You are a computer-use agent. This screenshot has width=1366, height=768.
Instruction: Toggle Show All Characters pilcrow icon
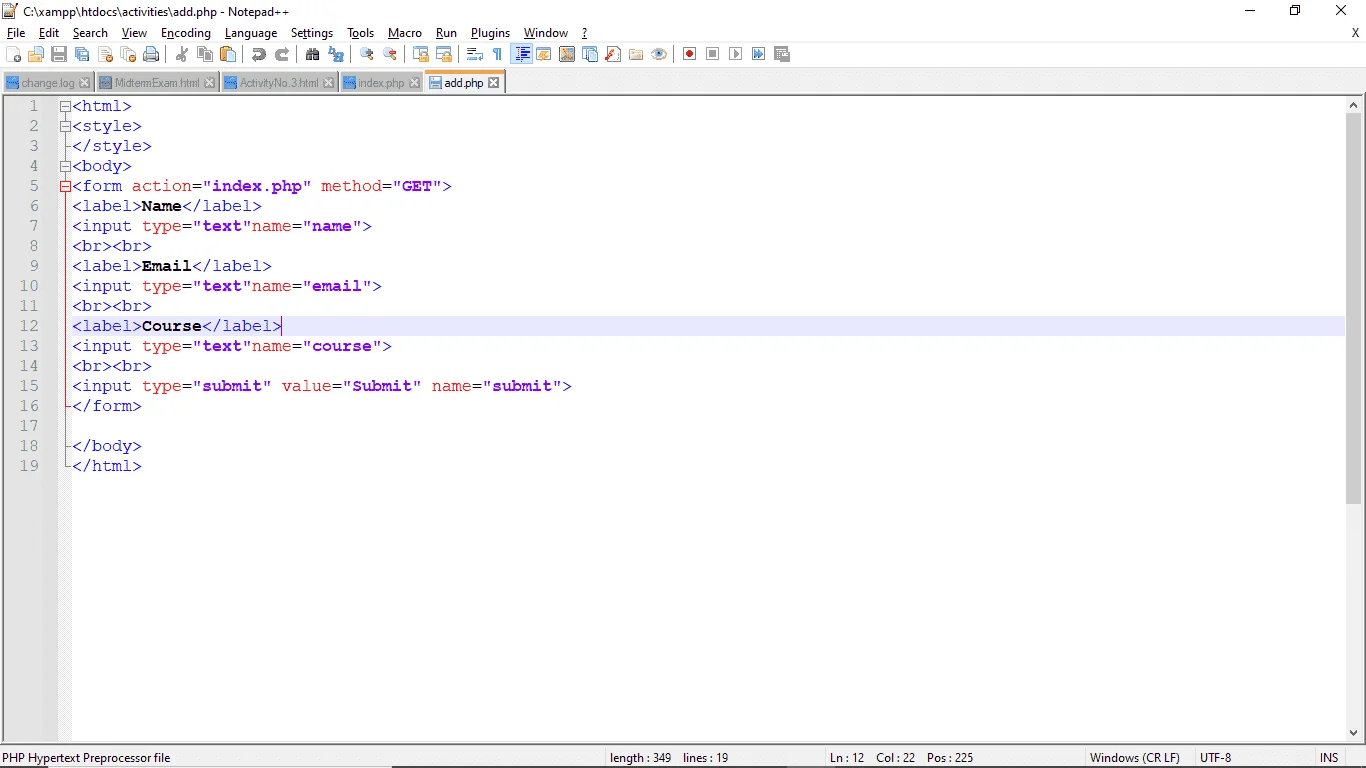(x=498, y=54)
